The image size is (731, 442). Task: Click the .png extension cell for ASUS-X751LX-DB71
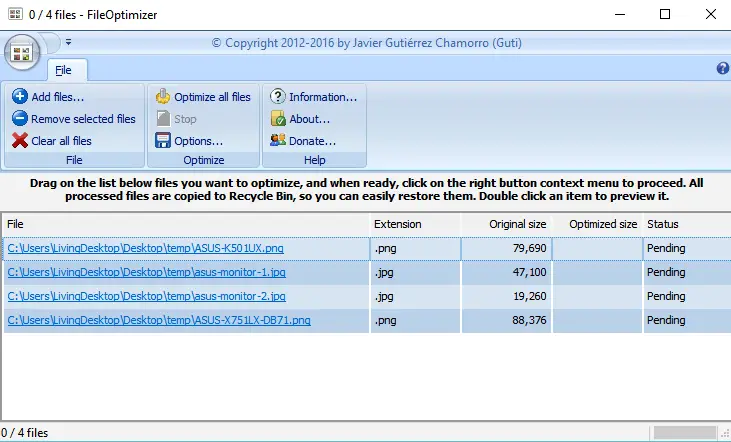point(415,320)
